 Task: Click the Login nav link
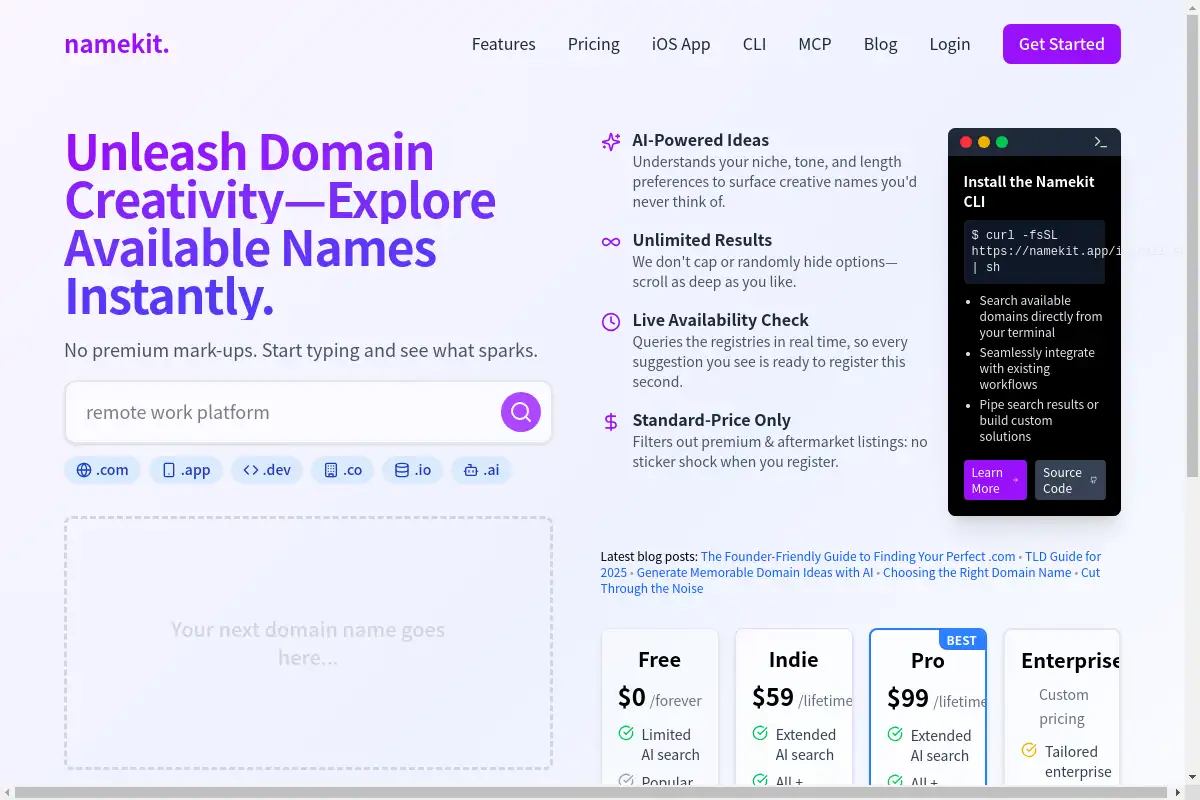pos(950,44)
